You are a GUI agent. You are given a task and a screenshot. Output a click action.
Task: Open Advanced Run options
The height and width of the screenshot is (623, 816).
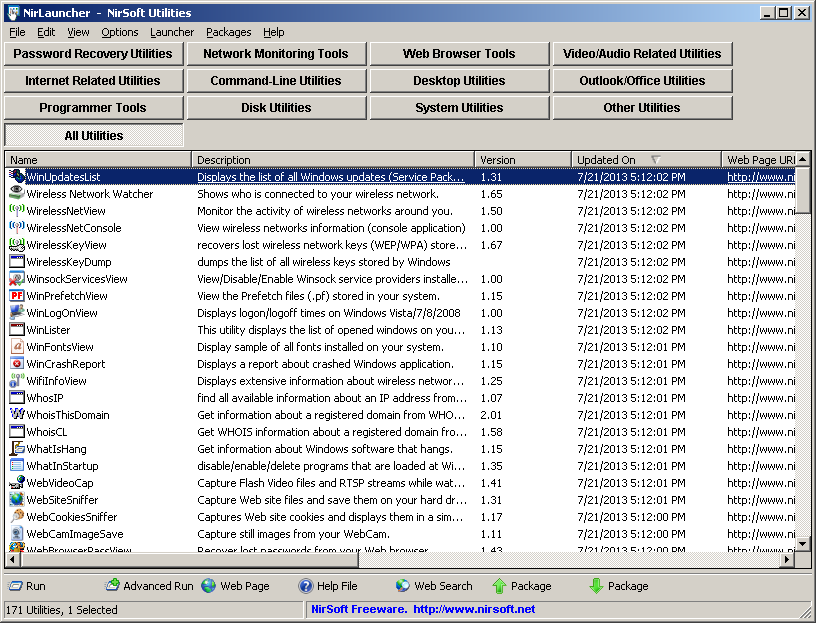(x=149, y=586)
